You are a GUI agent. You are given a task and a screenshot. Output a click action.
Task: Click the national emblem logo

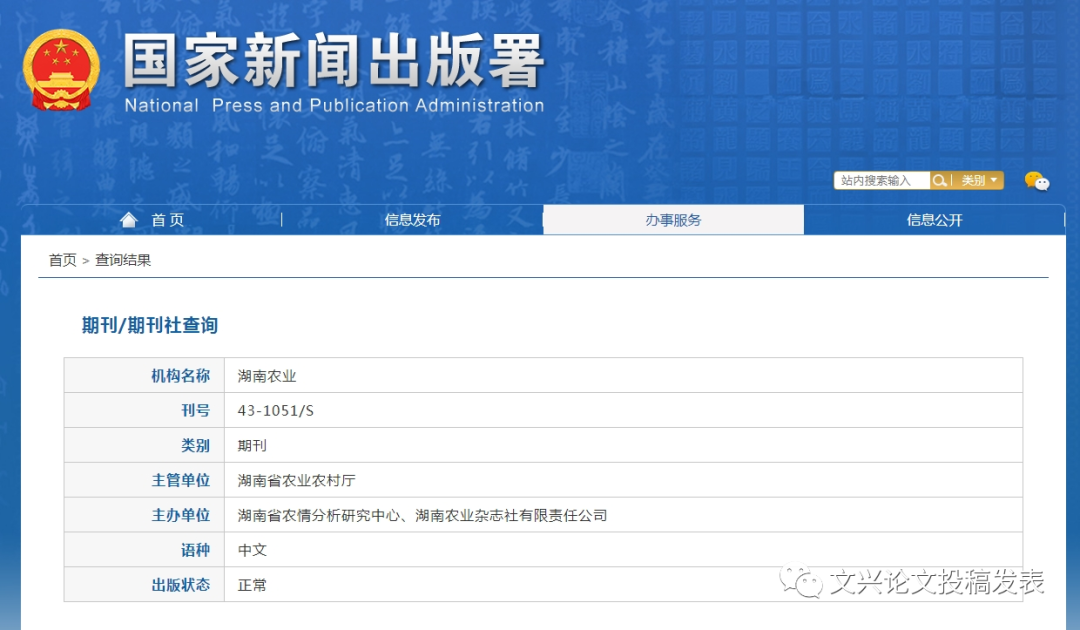61,70
